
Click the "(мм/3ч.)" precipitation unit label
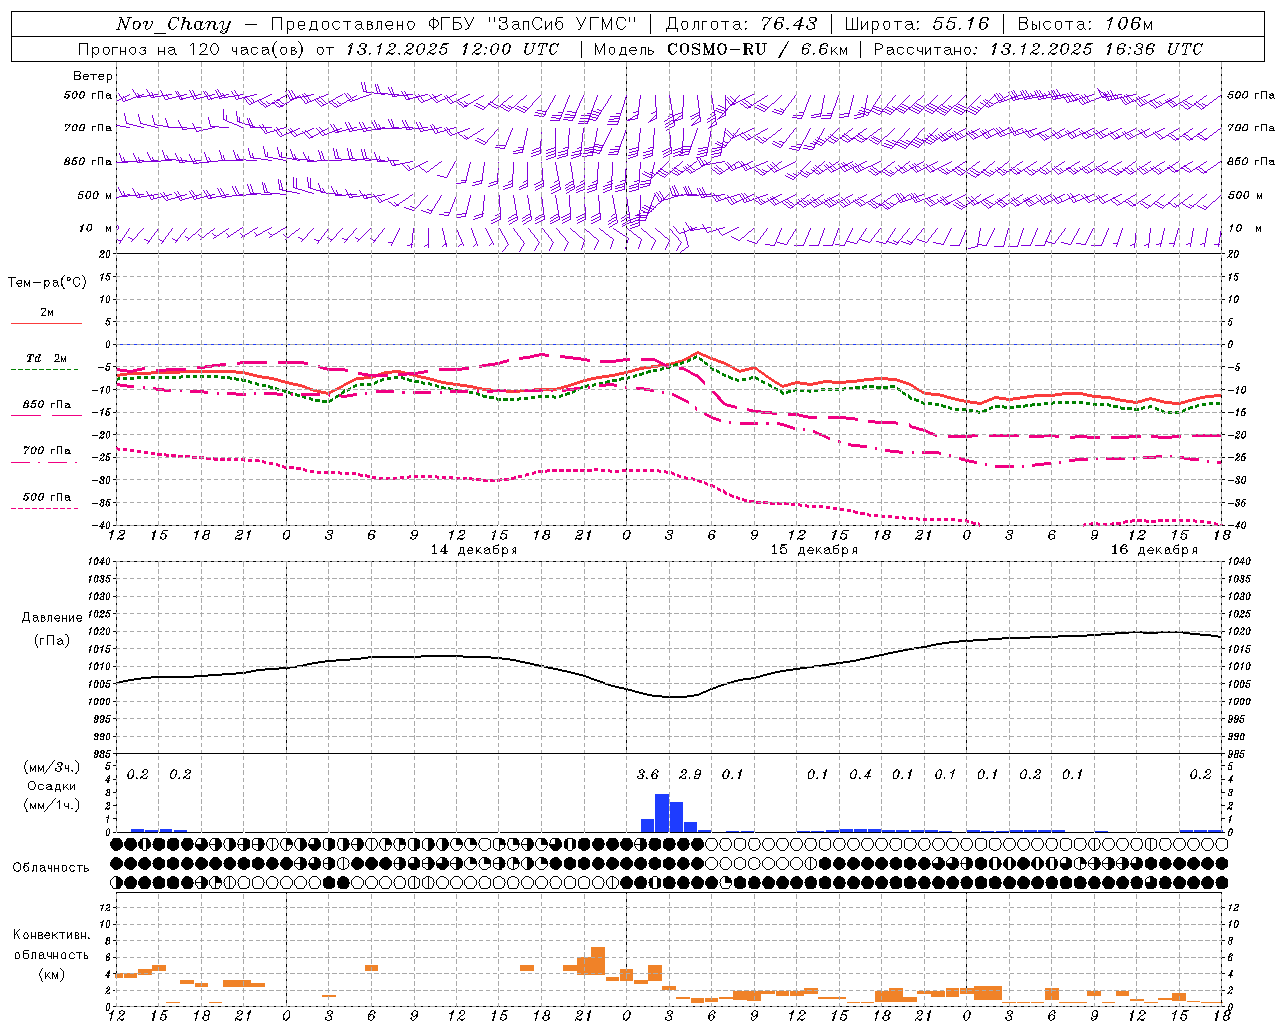52,767
